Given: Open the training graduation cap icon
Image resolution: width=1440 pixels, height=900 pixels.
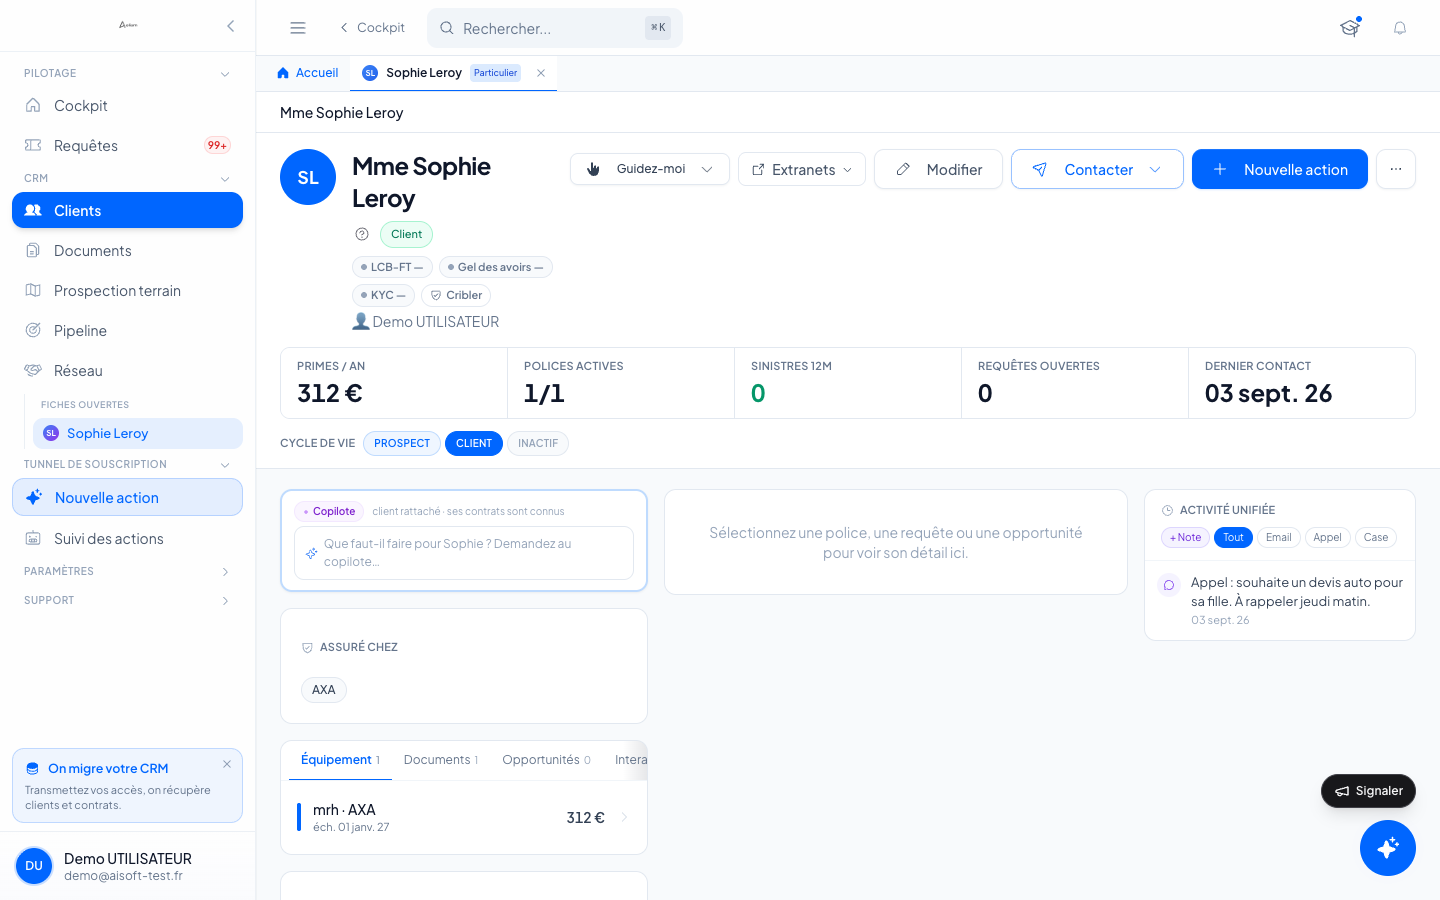Looking at the screenshot, I should 1350,28.
